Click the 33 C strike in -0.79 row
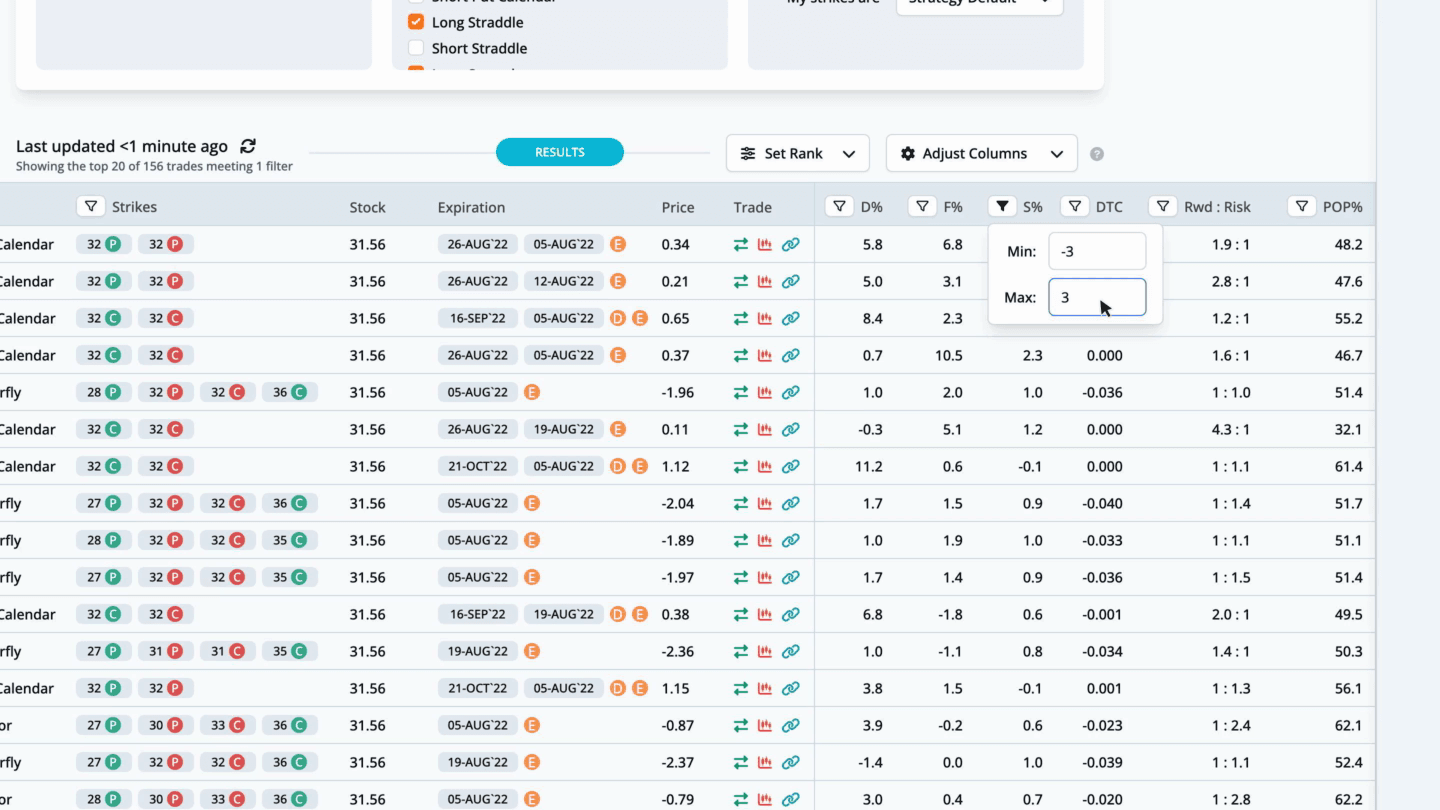Viewport: 1440px width, 810px height. coord(228,799)
